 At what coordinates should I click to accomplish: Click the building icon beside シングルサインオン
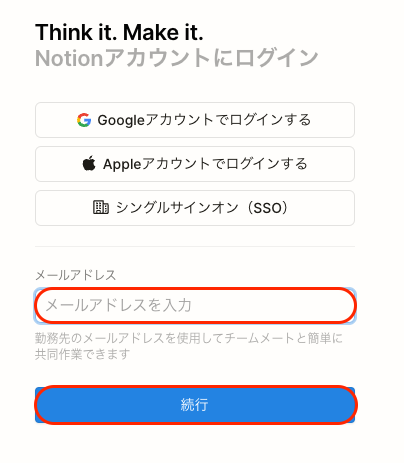(x=100, y=207)
